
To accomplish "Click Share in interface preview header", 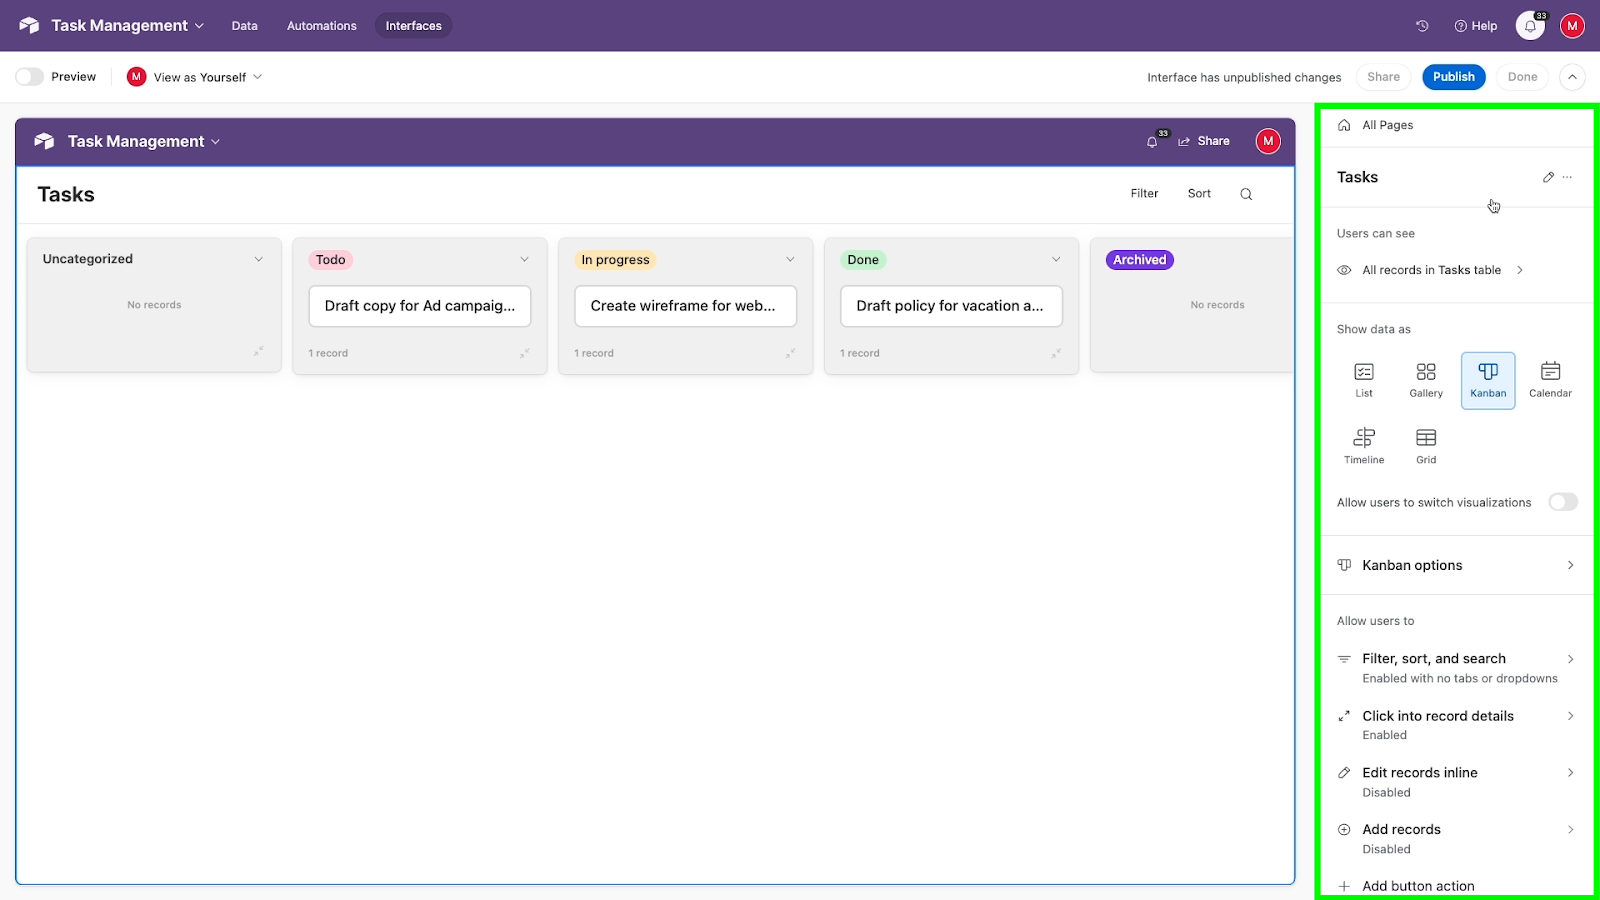I will 1204,141.
